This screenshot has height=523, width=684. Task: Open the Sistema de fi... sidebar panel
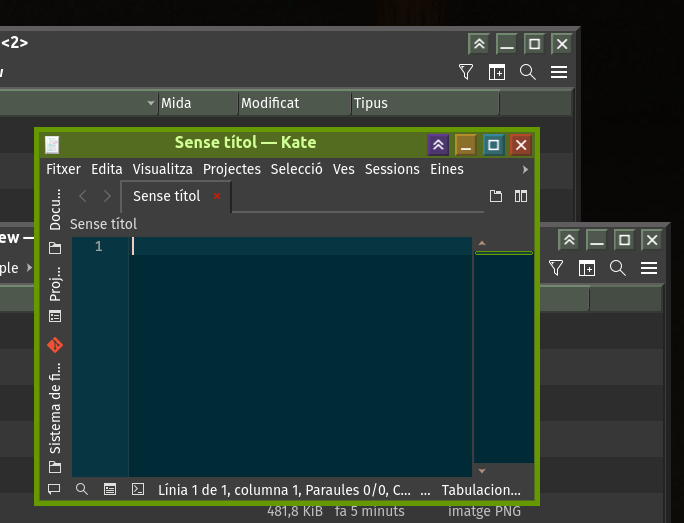(55, 409)
